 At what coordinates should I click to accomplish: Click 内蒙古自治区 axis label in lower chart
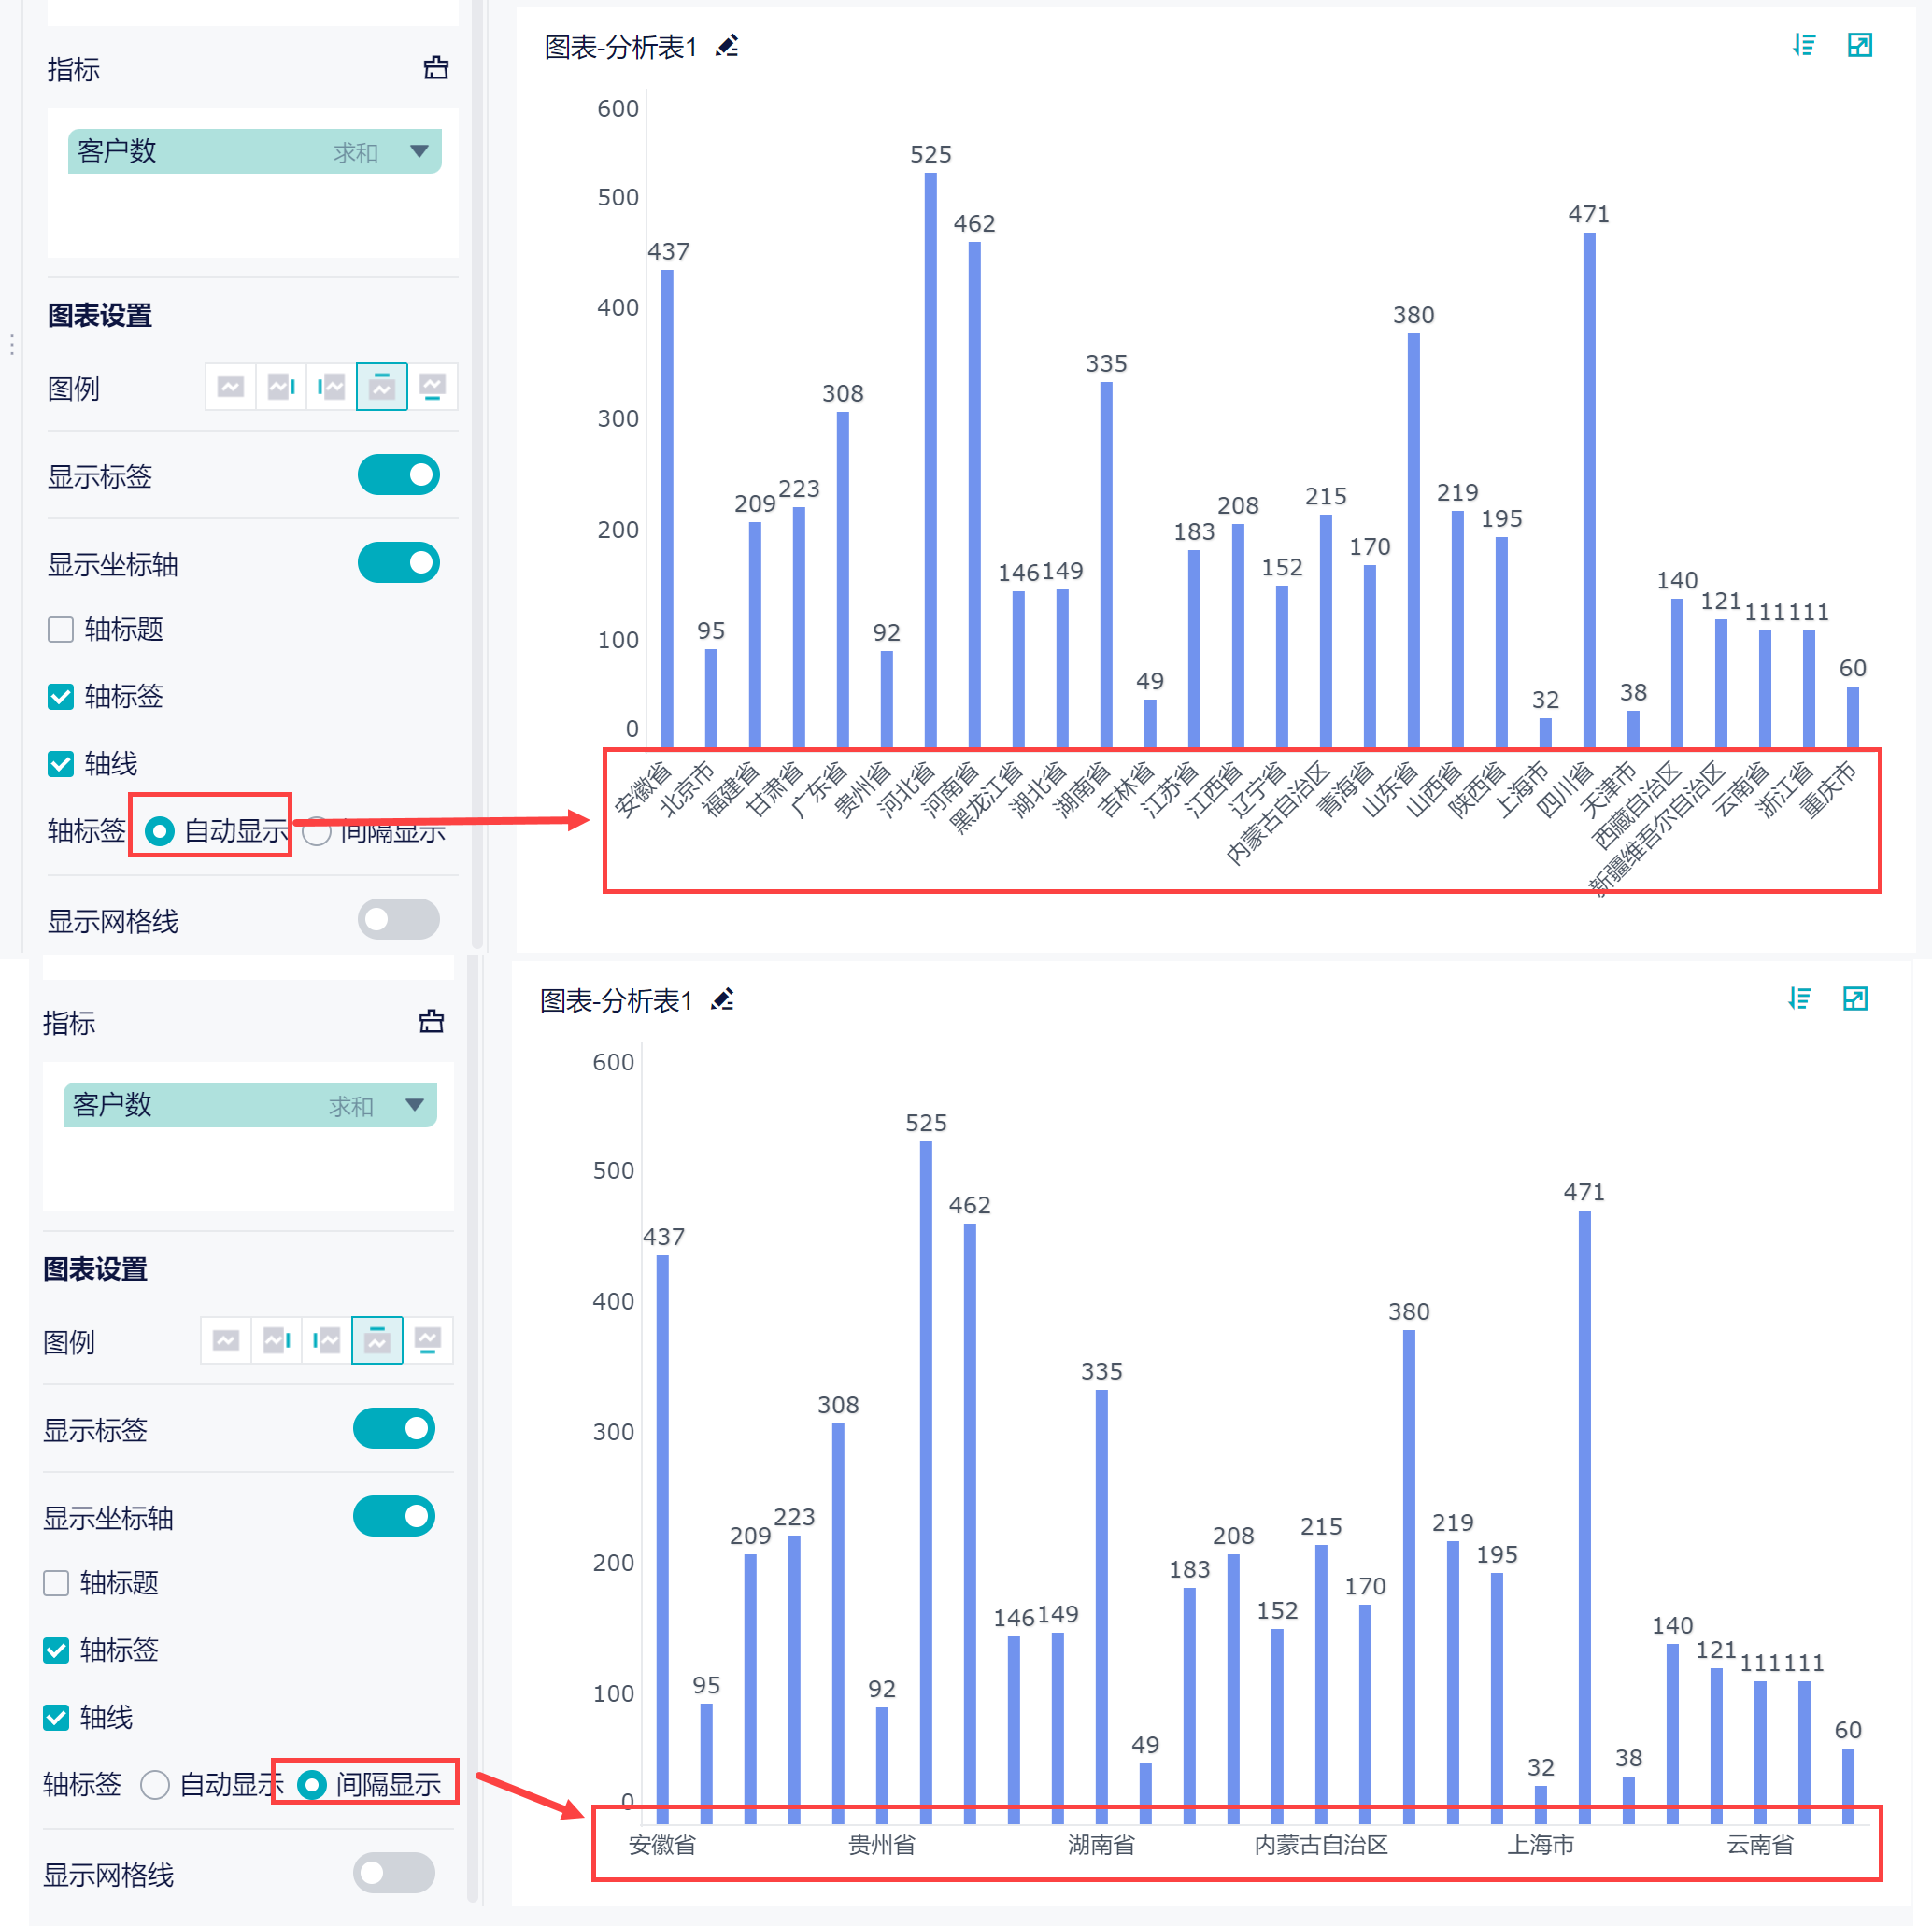click(x=1320, y=1844)
